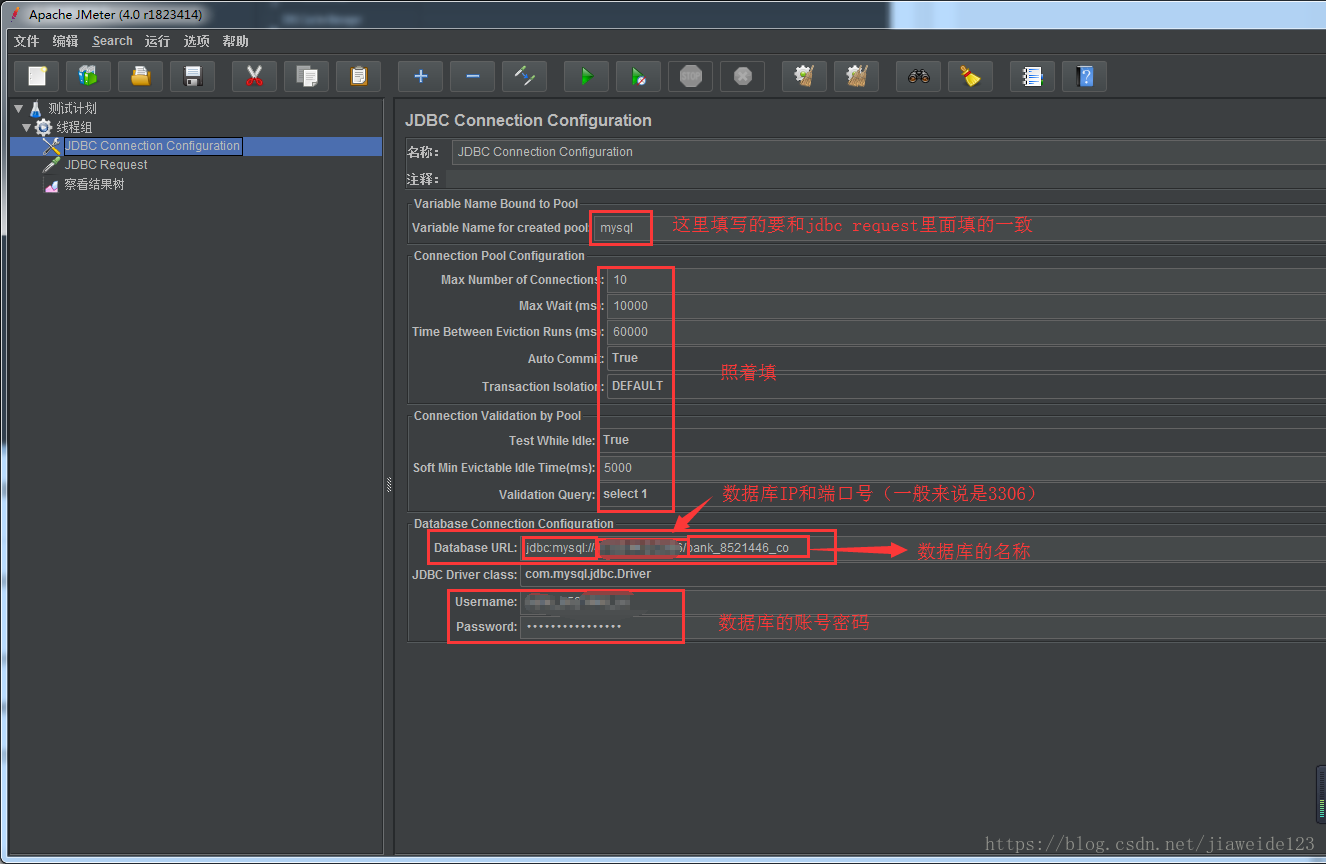Click the 注释 comments input field
This screenshot has width=1326, height=864.
pyautogui.click(x=886, y=179)
